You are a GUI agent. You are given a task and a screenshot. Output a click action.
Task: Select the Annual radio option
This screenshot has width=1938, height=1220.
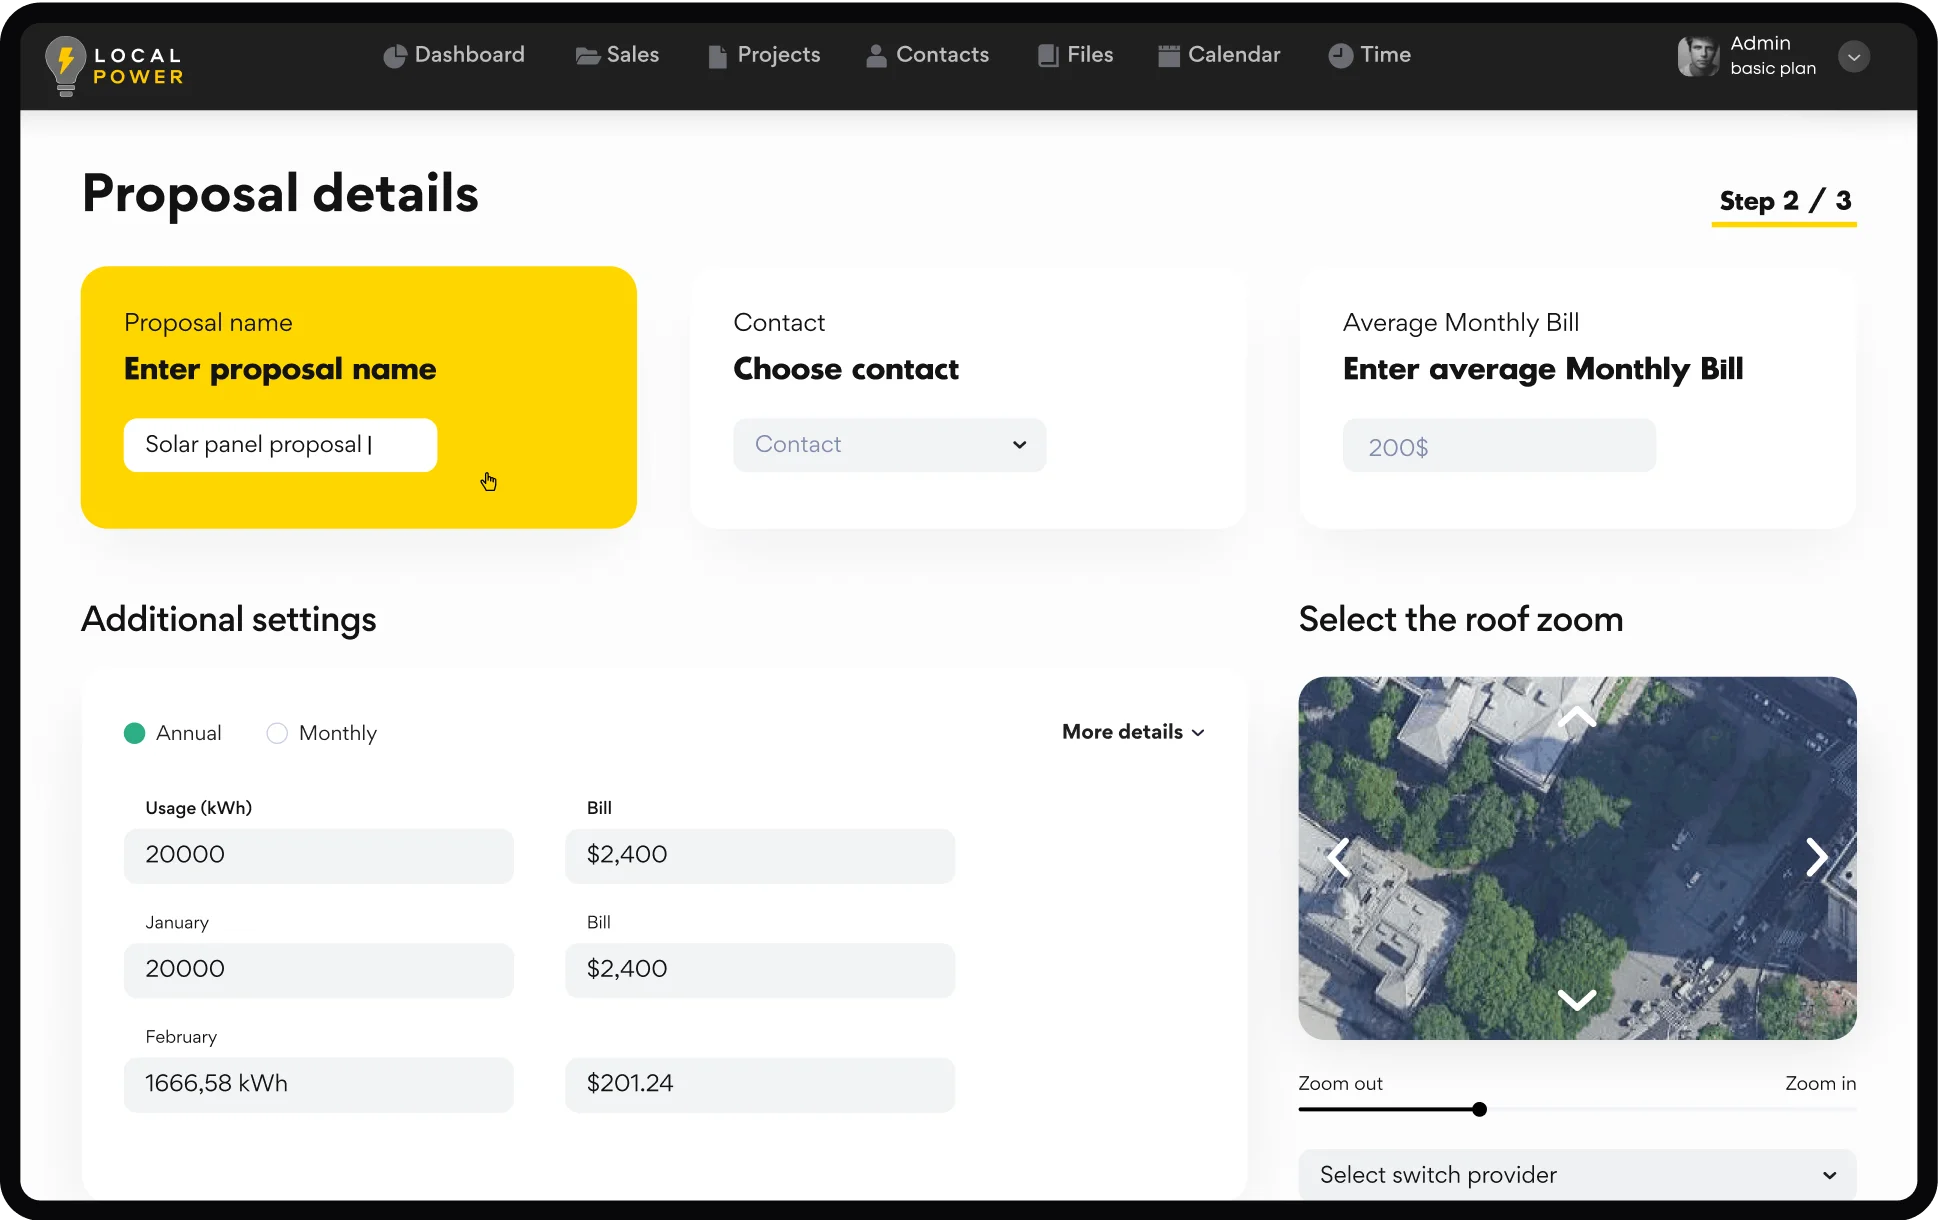click(x=135, y=733)
